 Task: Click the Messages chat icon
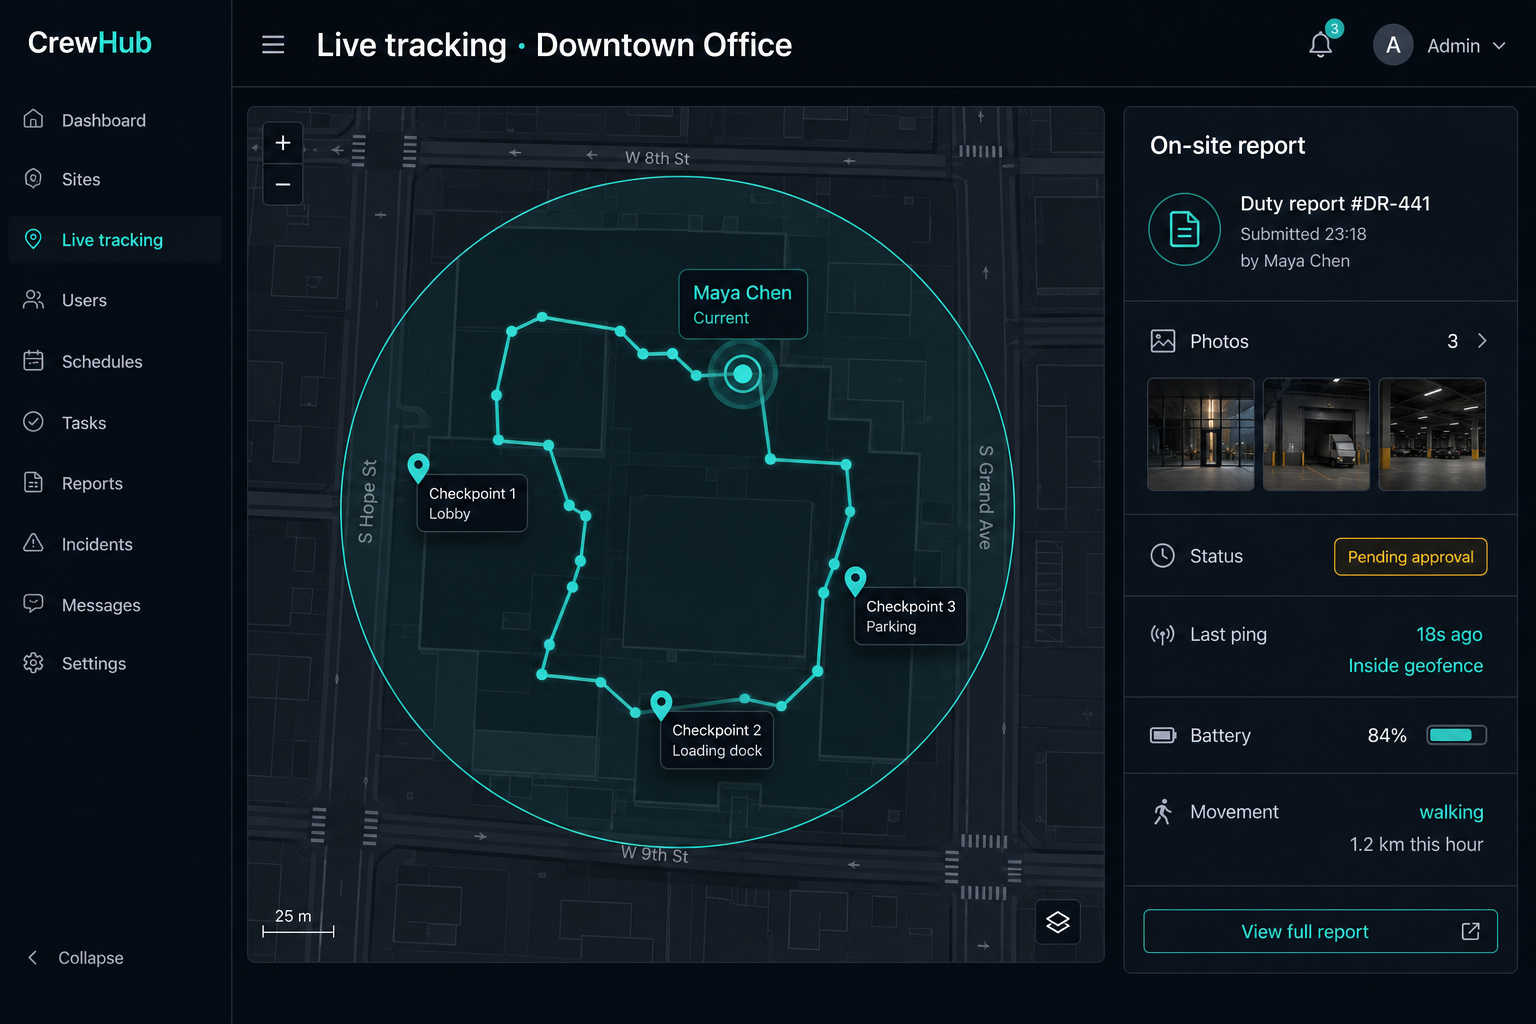(x=33, y=604)
